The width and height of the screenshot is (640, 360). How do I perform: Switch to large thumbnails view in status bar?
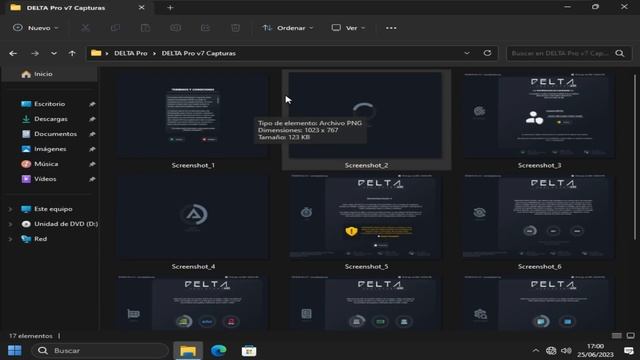pos(630,336)
